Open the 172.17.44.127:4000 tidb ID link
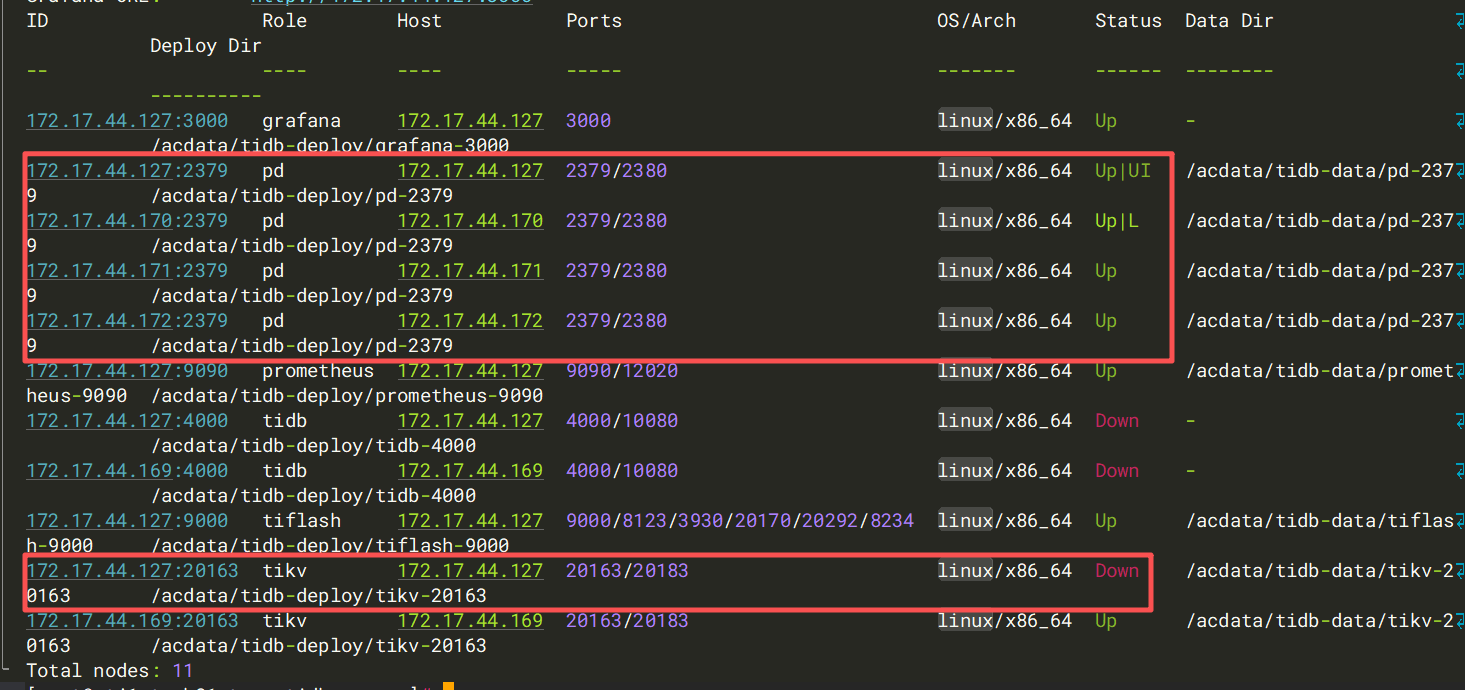 [126, 421]
